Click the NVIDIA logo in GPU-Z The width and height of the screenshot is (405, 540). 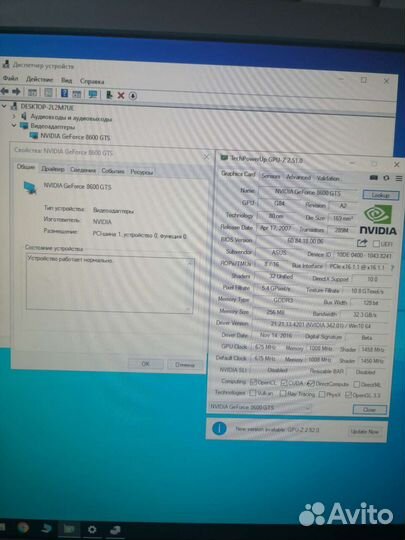tap(378, 219)
